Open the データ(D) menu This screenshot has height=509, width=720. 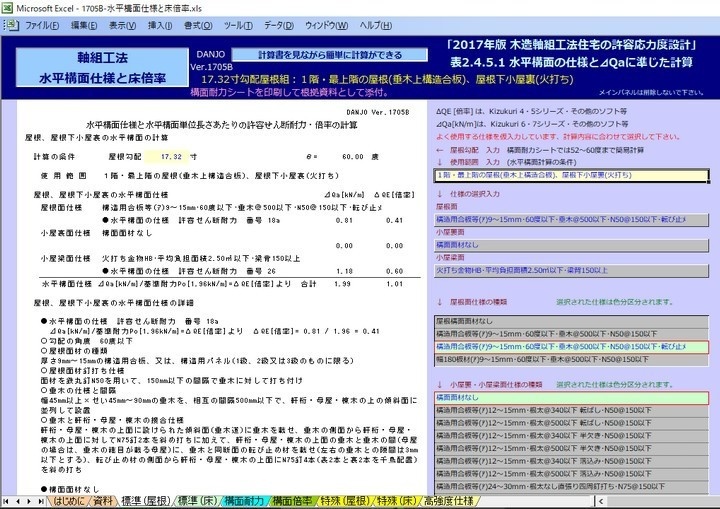(279, 25)
